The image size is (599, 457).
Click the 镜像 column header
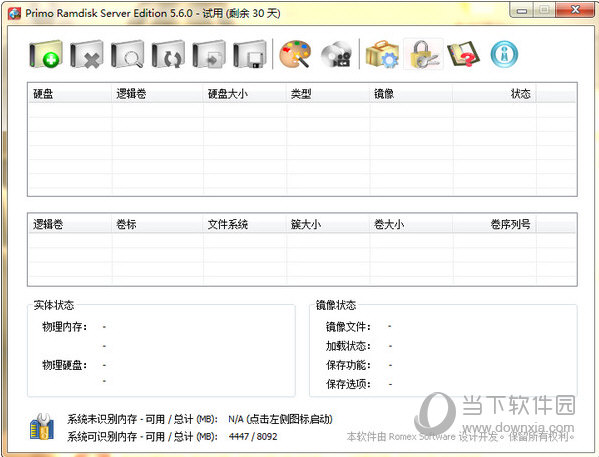point(411,94)
